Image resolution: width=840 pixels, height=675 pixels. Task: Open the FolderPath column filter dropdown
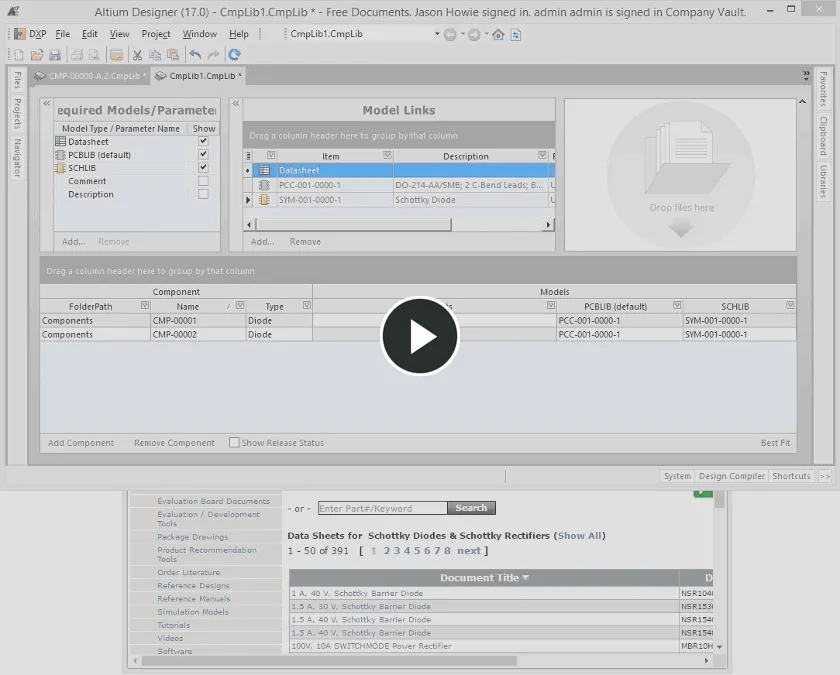point(145,305)
